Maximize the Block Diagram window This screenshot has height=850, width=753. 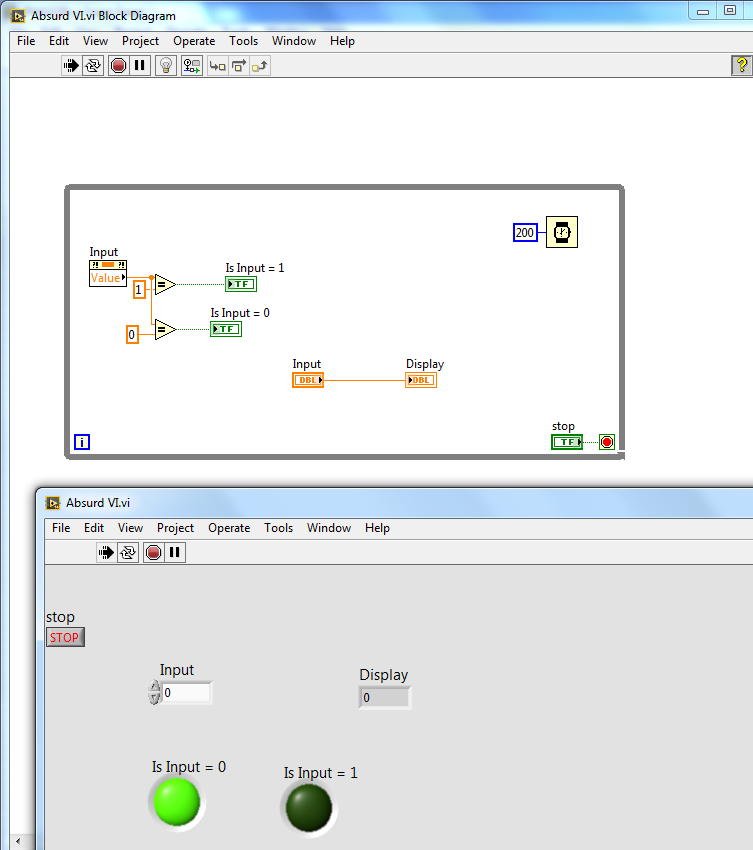point(730,11)
